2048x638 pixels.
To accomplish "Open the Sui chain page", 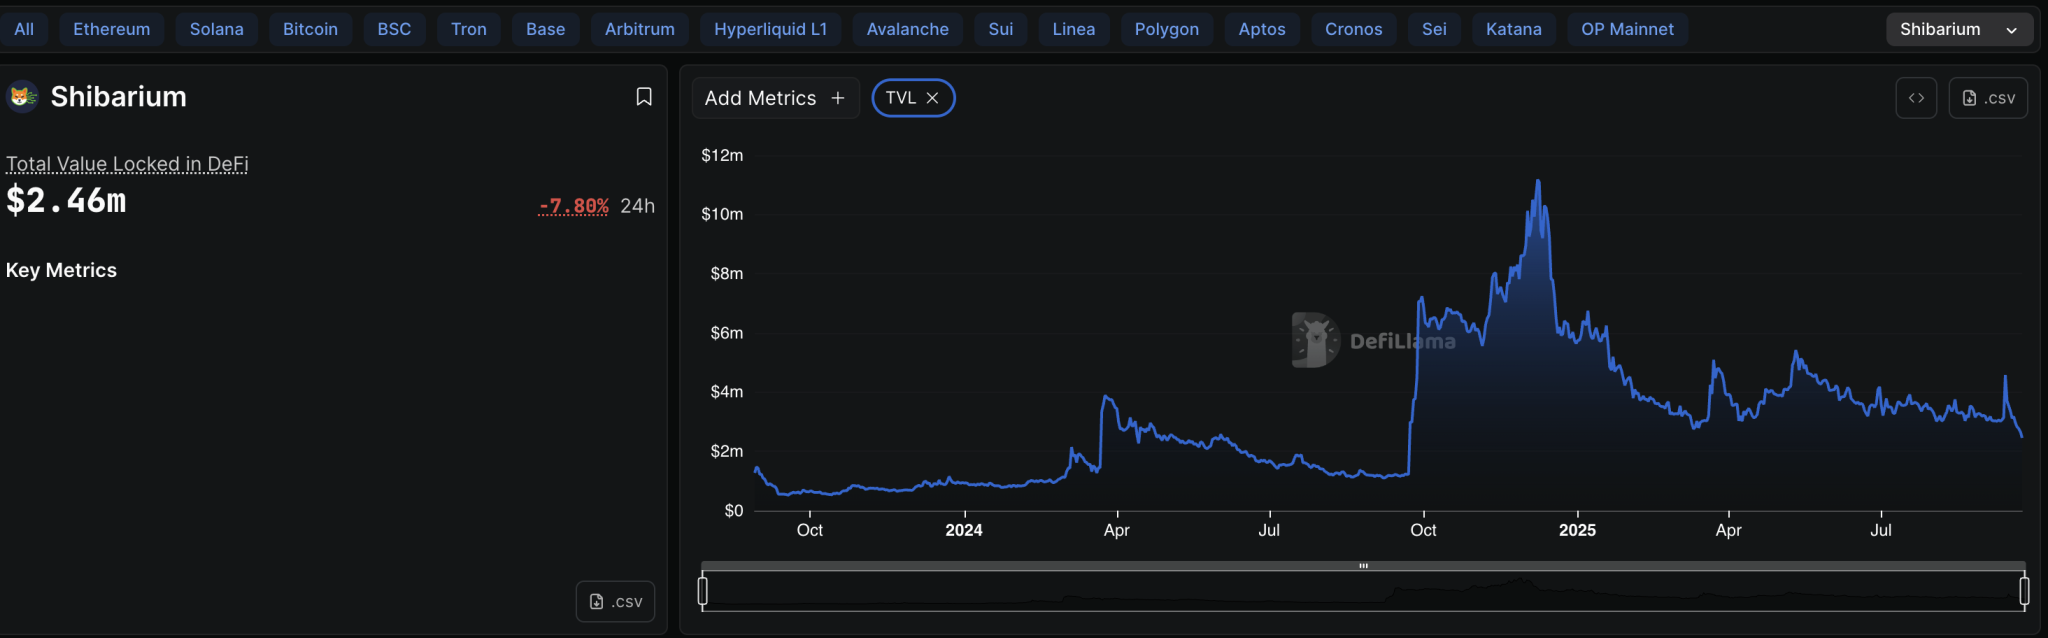I will (1001, 29).
